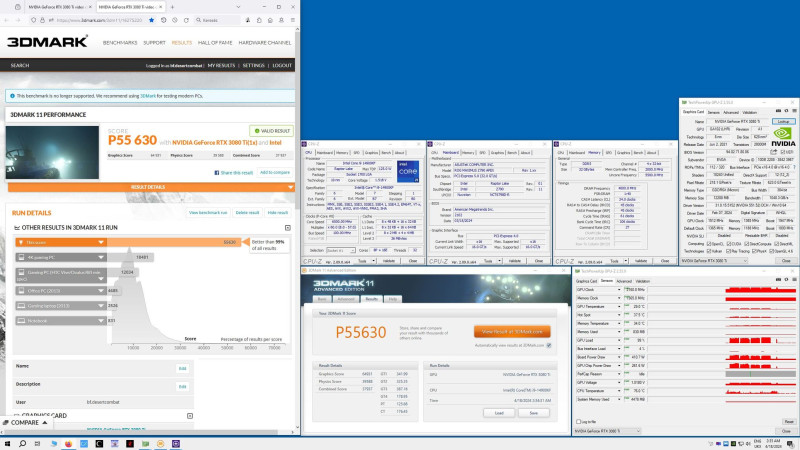Open the browser hamburger menu
Viewport: 800px width, 450px height.
[292, 20]
